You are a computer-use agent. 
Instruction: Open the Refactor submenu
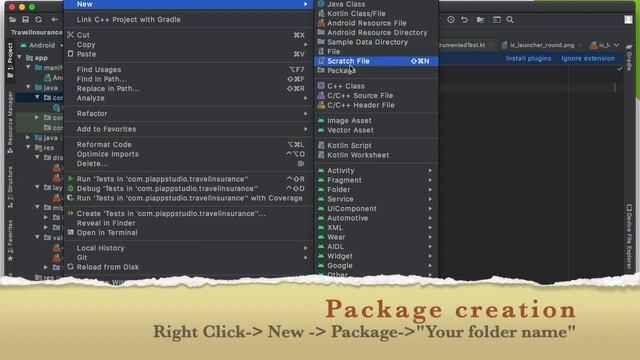188,113
